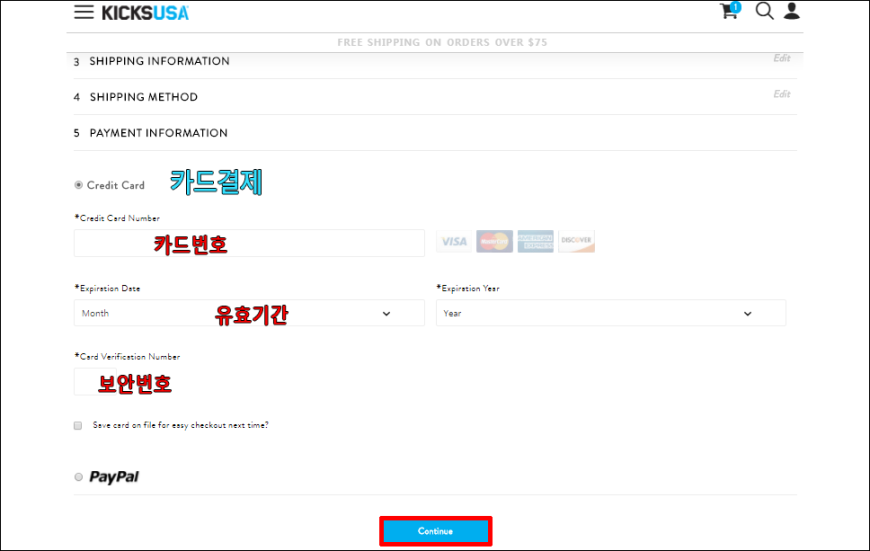Click the Expiration Date label
This screenshot has width=870, height=551.
coord(107,288)
